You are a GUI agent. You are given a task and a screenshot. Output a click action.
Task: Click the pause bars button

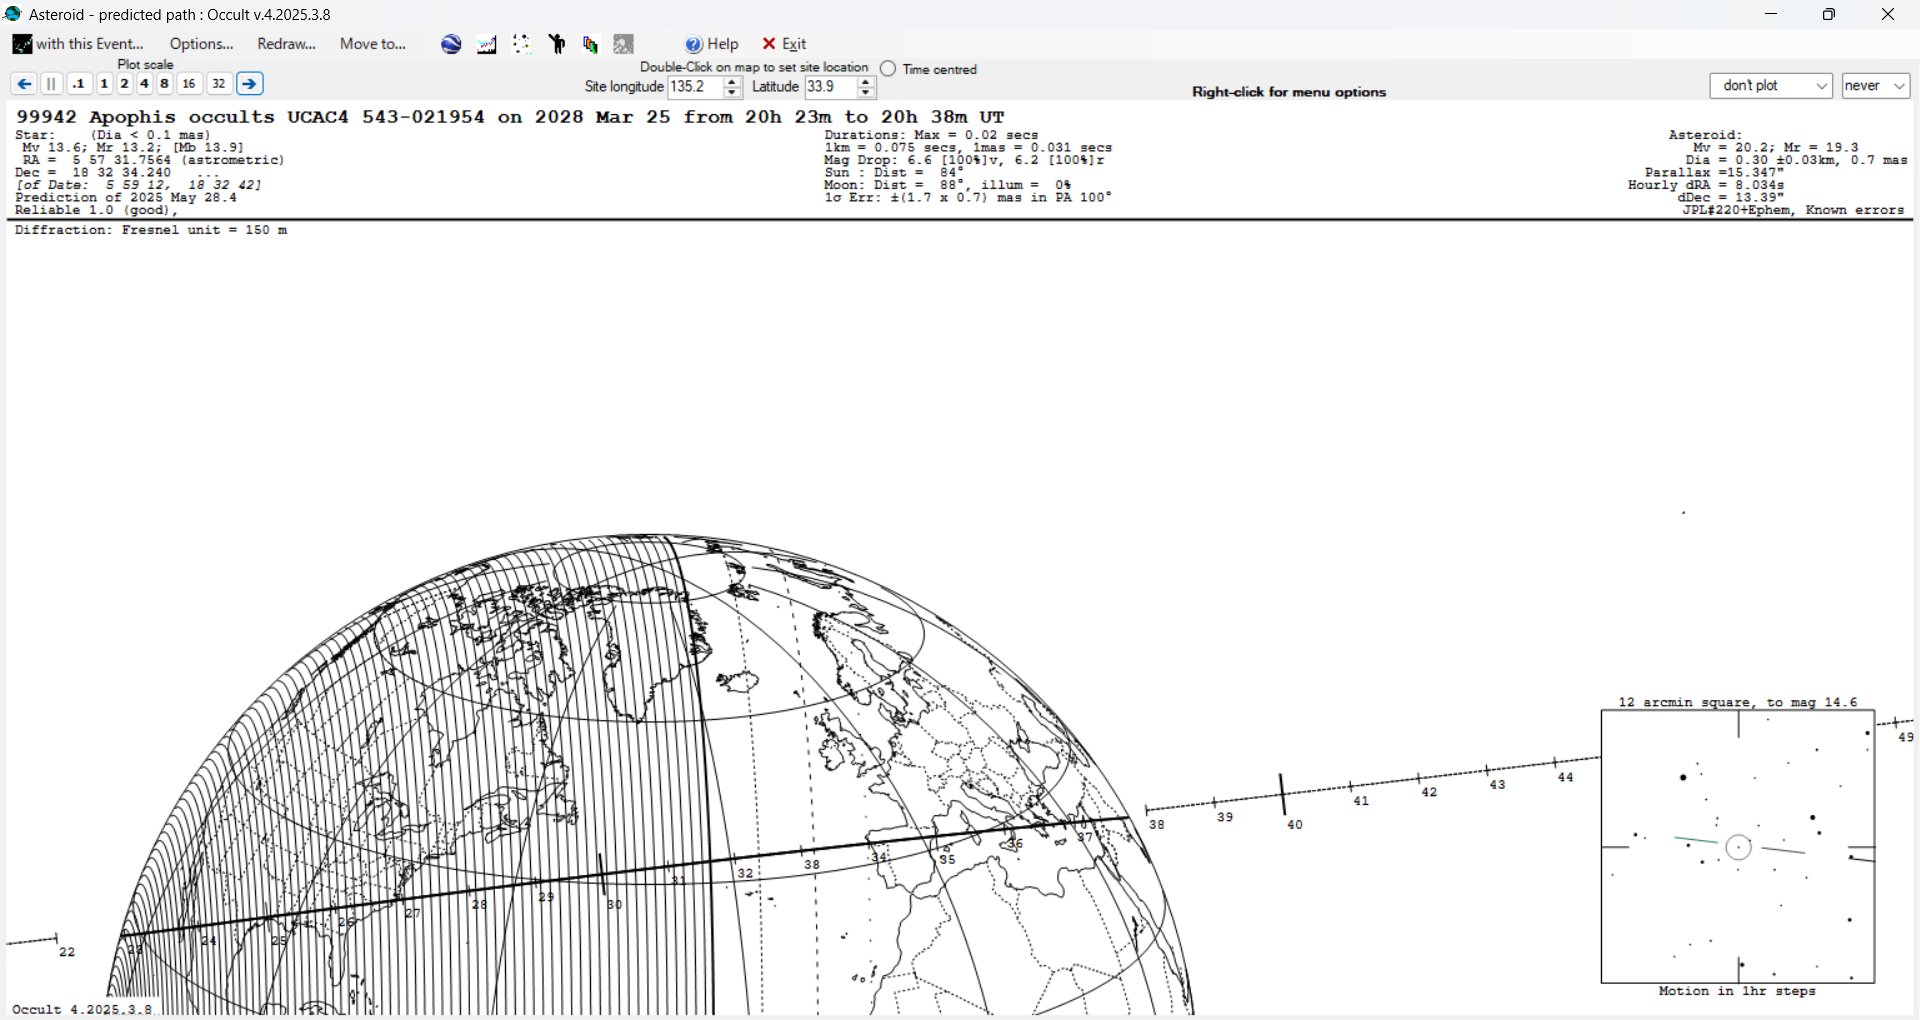(52, 84)
